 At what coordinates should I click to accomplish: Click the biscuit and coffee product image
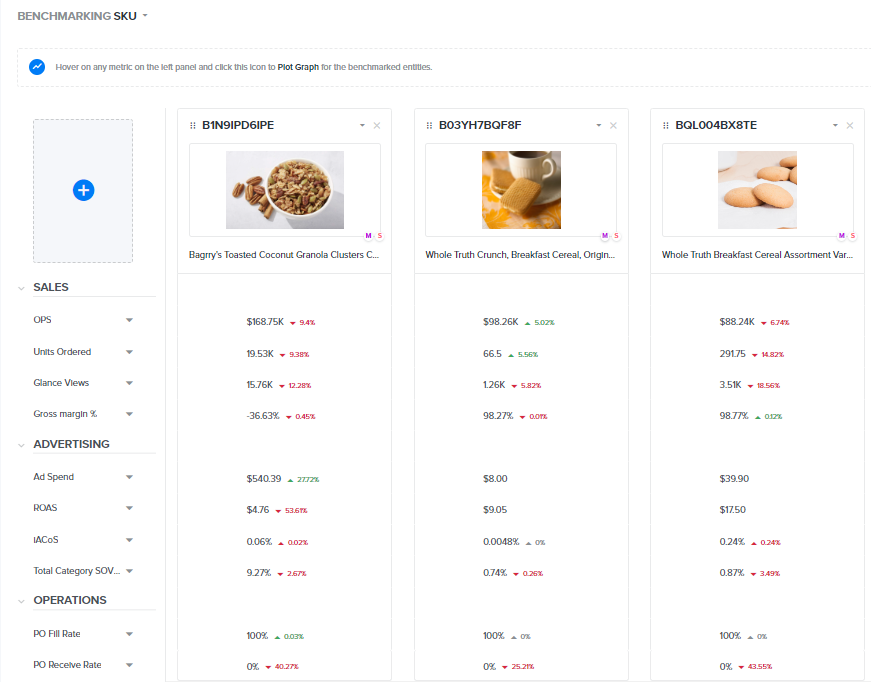click(521, 190)
